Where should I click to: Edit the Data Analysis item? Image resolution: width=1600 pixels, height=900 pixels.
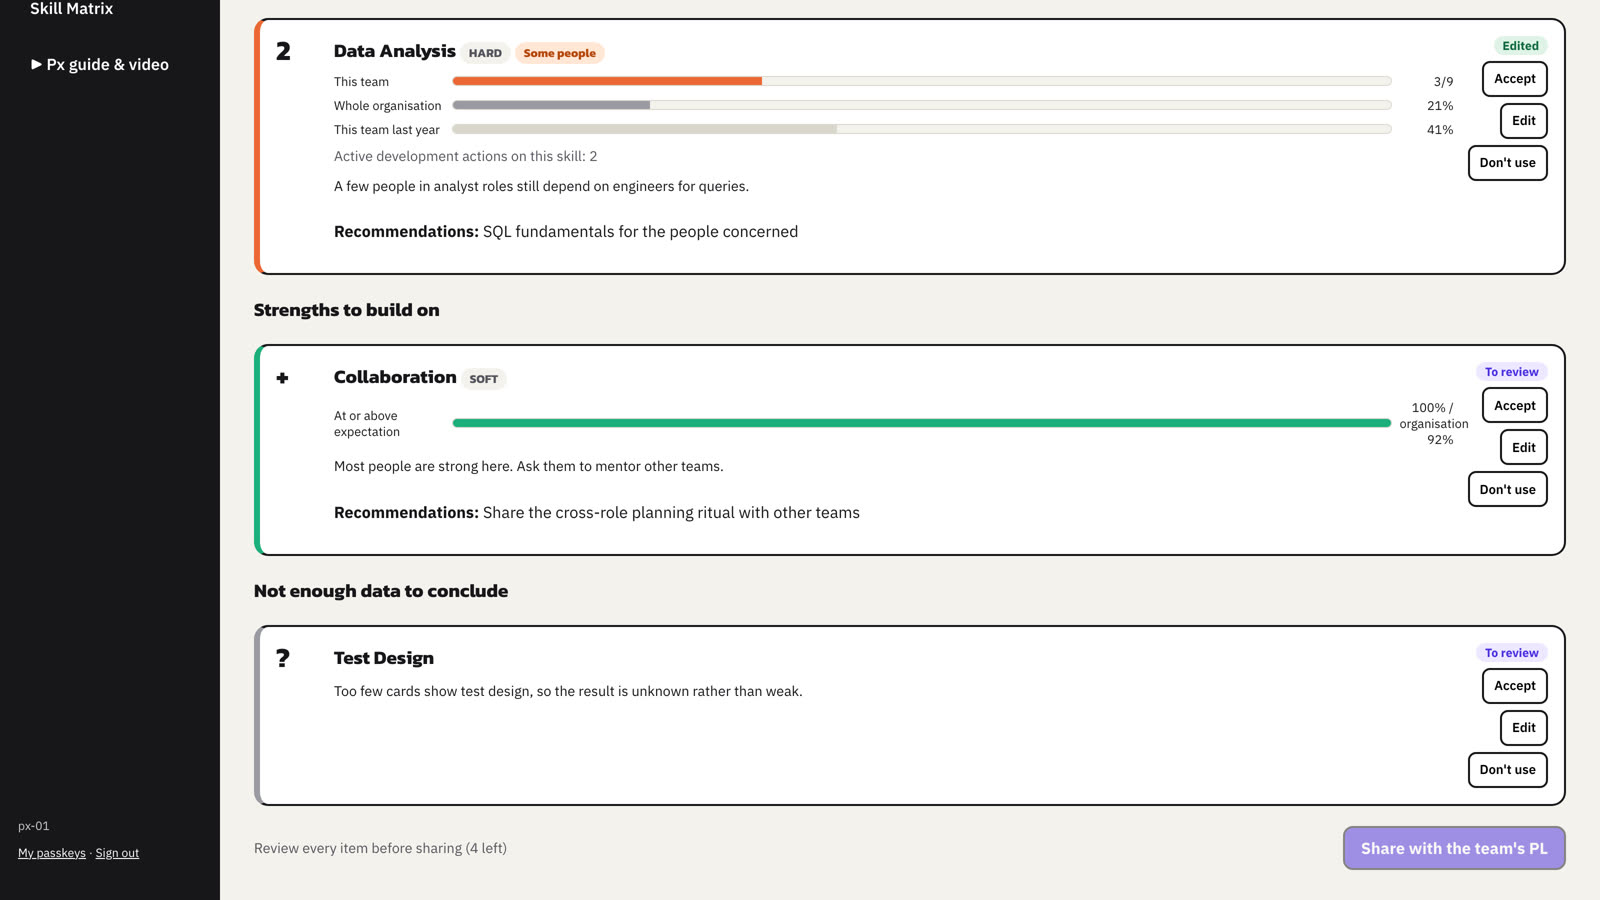(1523, 121)
